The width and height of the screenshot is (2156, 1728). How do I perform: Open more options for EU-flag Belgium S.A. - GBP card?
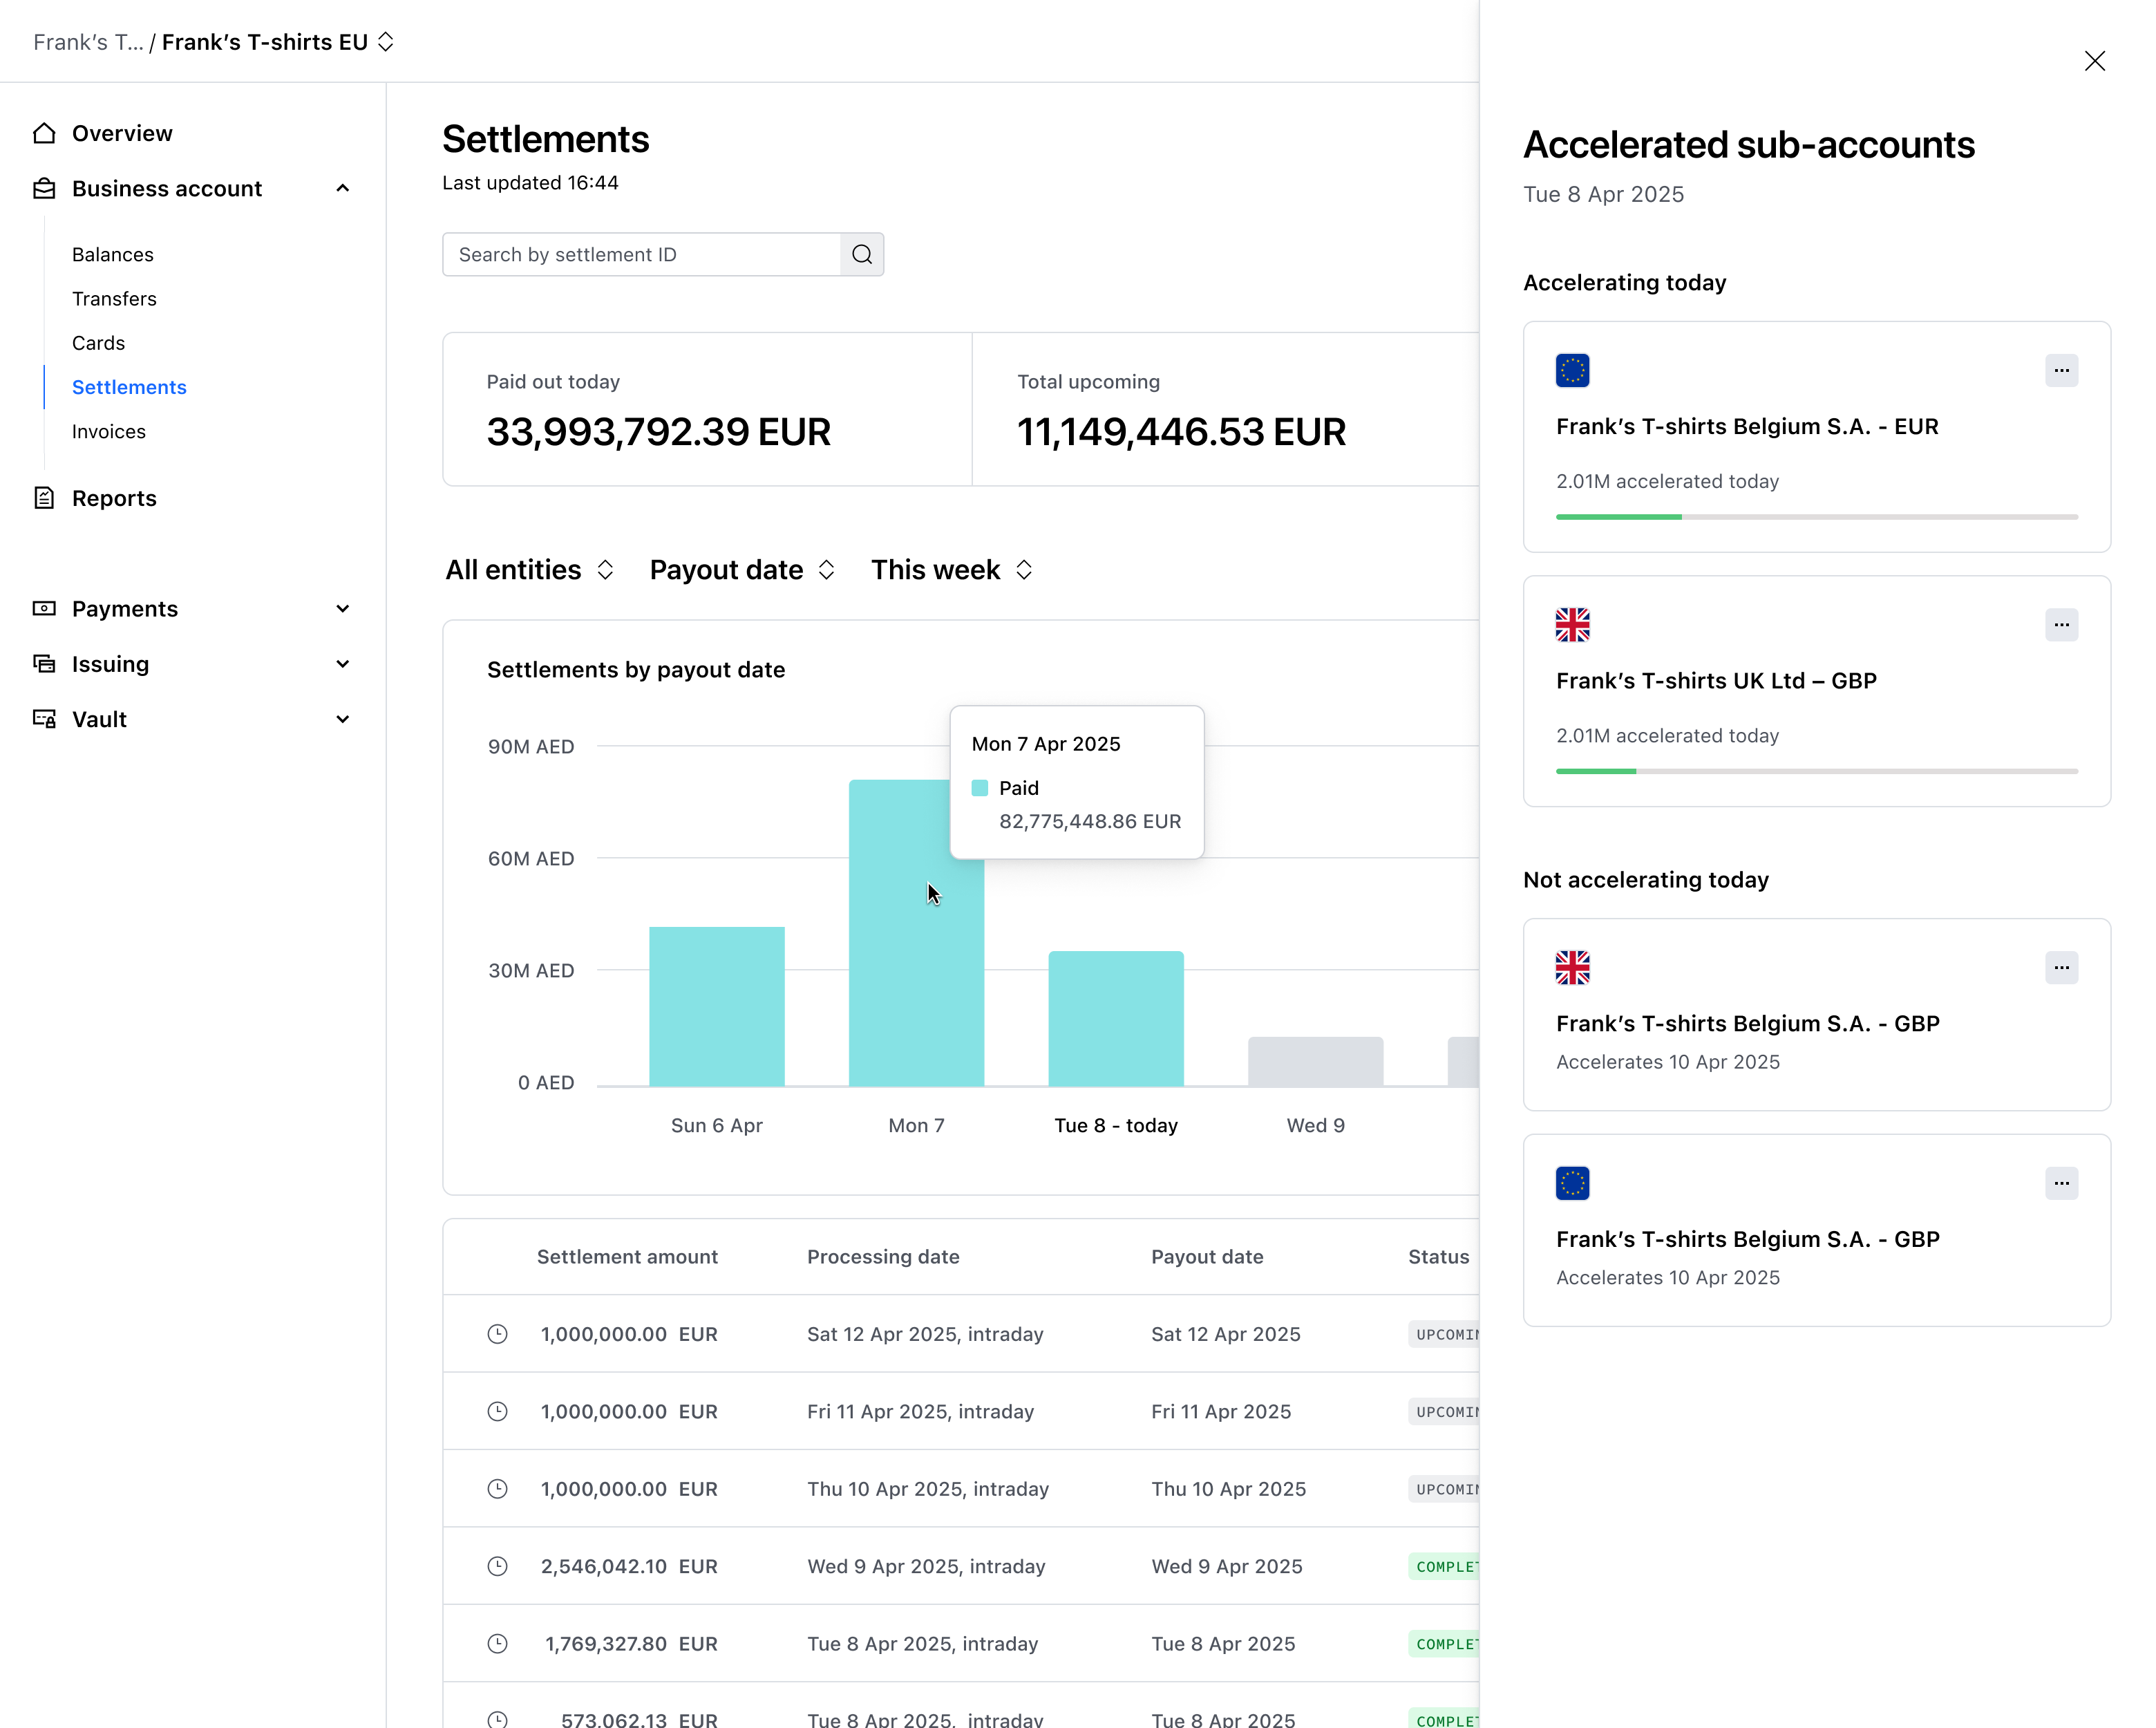(2061, 1184)
